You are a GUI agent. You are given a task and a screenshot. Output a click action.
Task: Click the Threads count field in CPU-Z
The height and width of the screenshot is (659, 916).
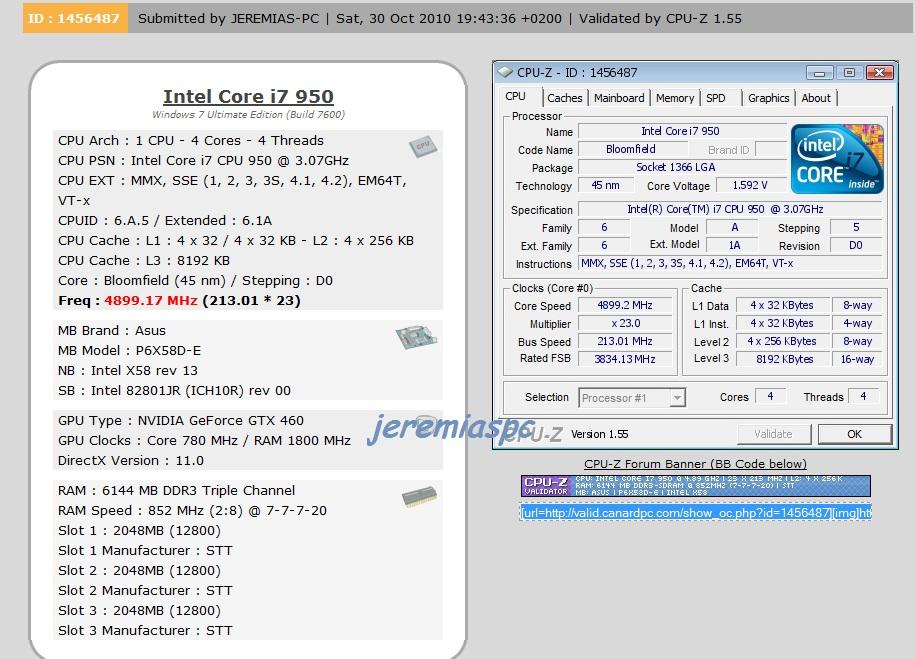pyautogui.click(x=863, y=396)
